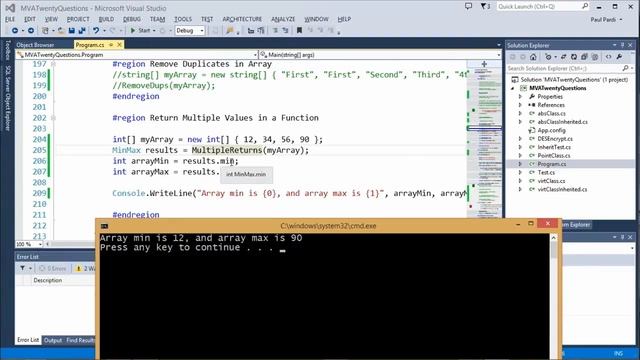The image size is (640, 360).
Task: Click the Open File toolbar icon
Action: (x=61, y=31)
